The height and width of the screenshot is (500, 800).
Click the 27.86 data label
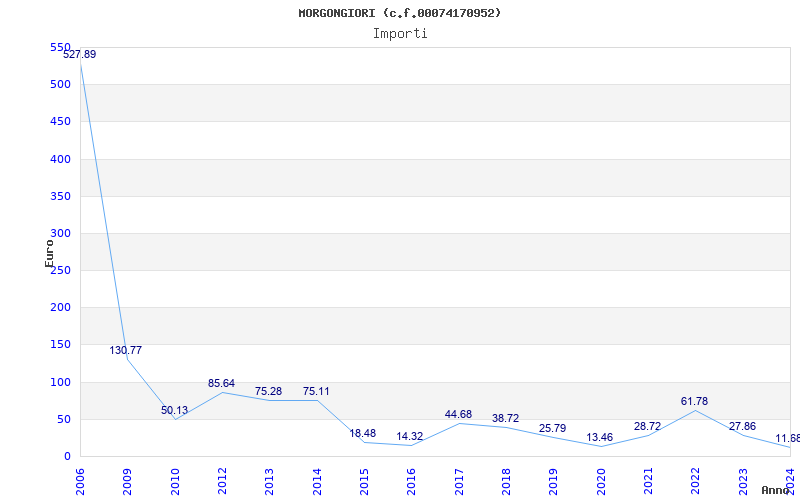point(742,427)
